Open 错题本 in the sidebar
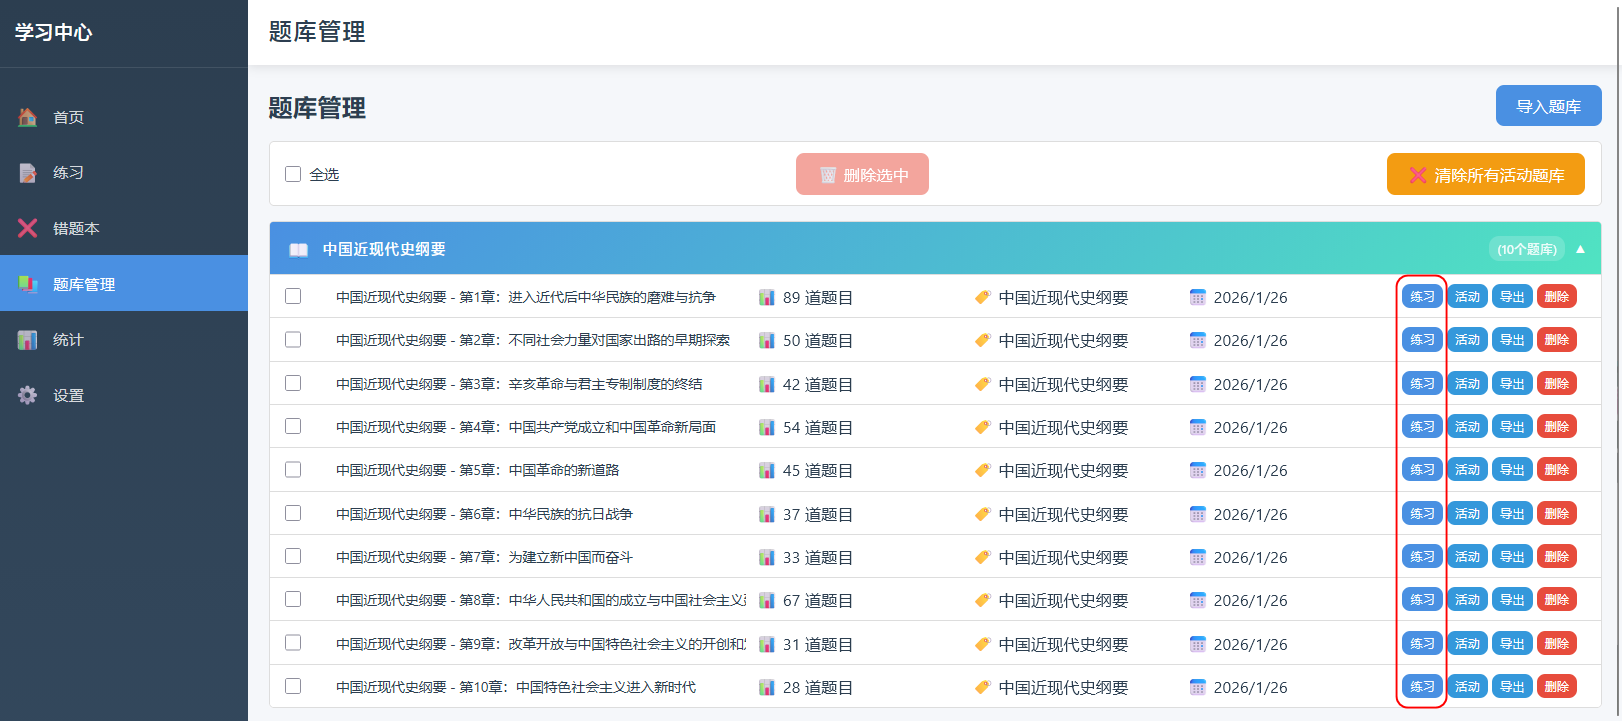This screenshot has height=721, width=1622. [x=124, y=228]
